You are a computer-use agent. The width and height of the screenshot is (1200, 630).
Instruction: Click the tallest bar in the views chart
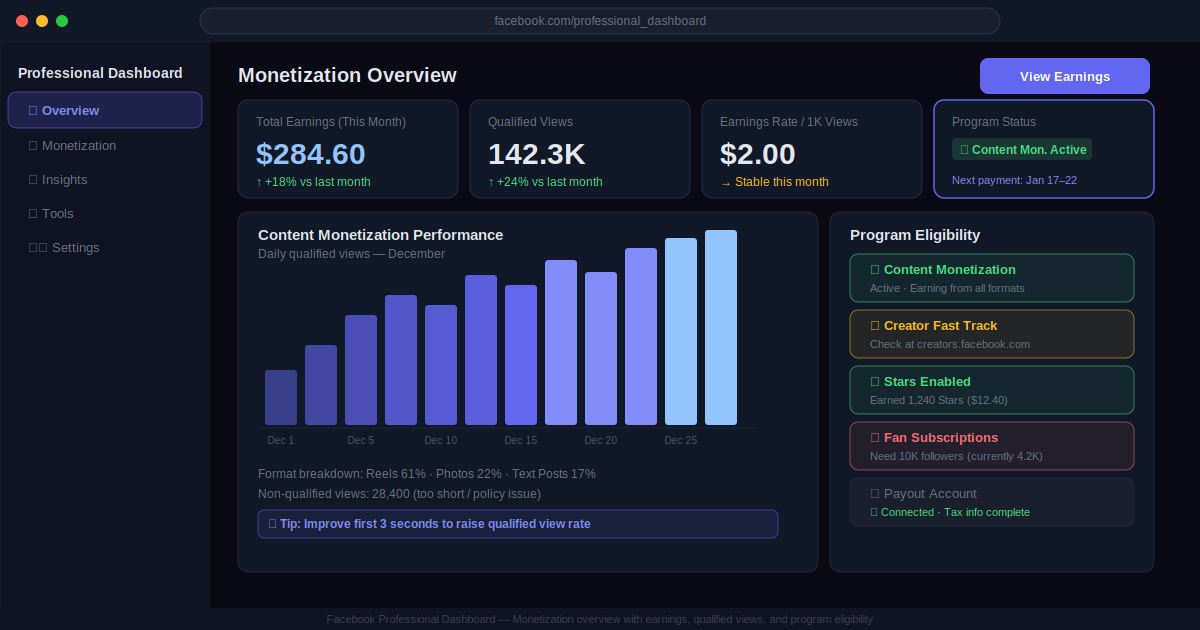[721, 328]
